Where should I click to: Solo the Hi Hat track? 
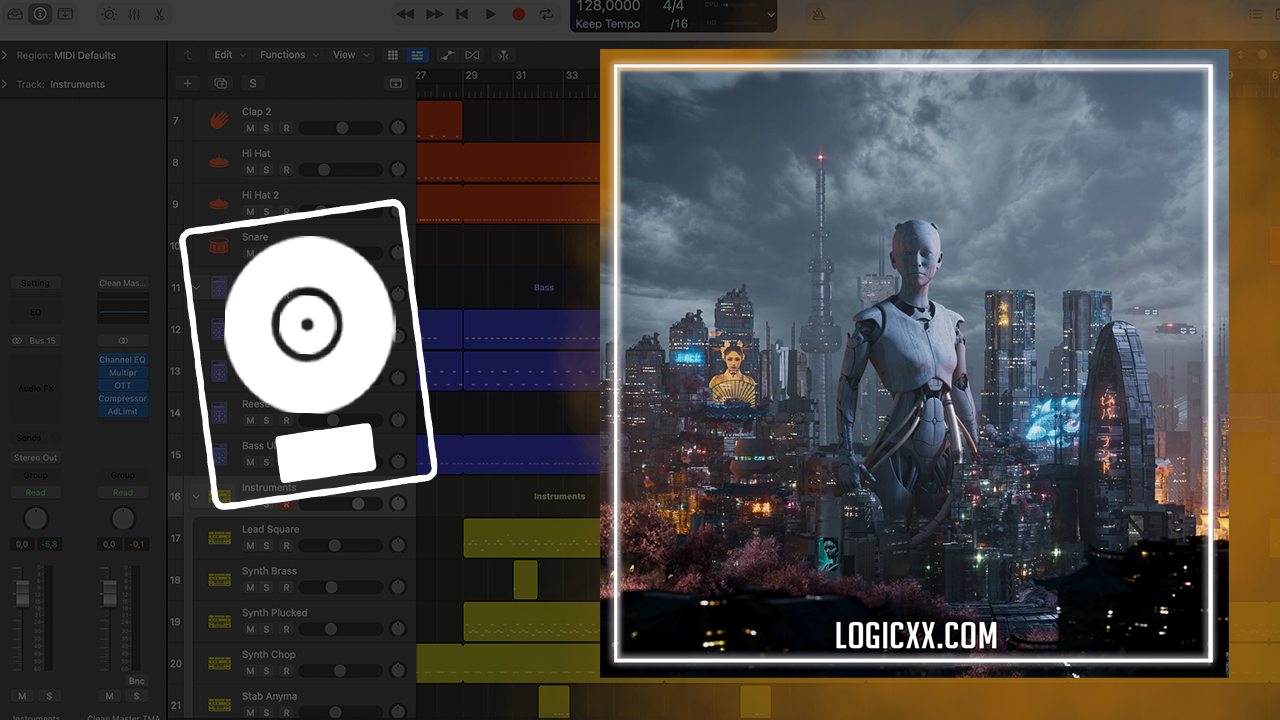[266, 170]
